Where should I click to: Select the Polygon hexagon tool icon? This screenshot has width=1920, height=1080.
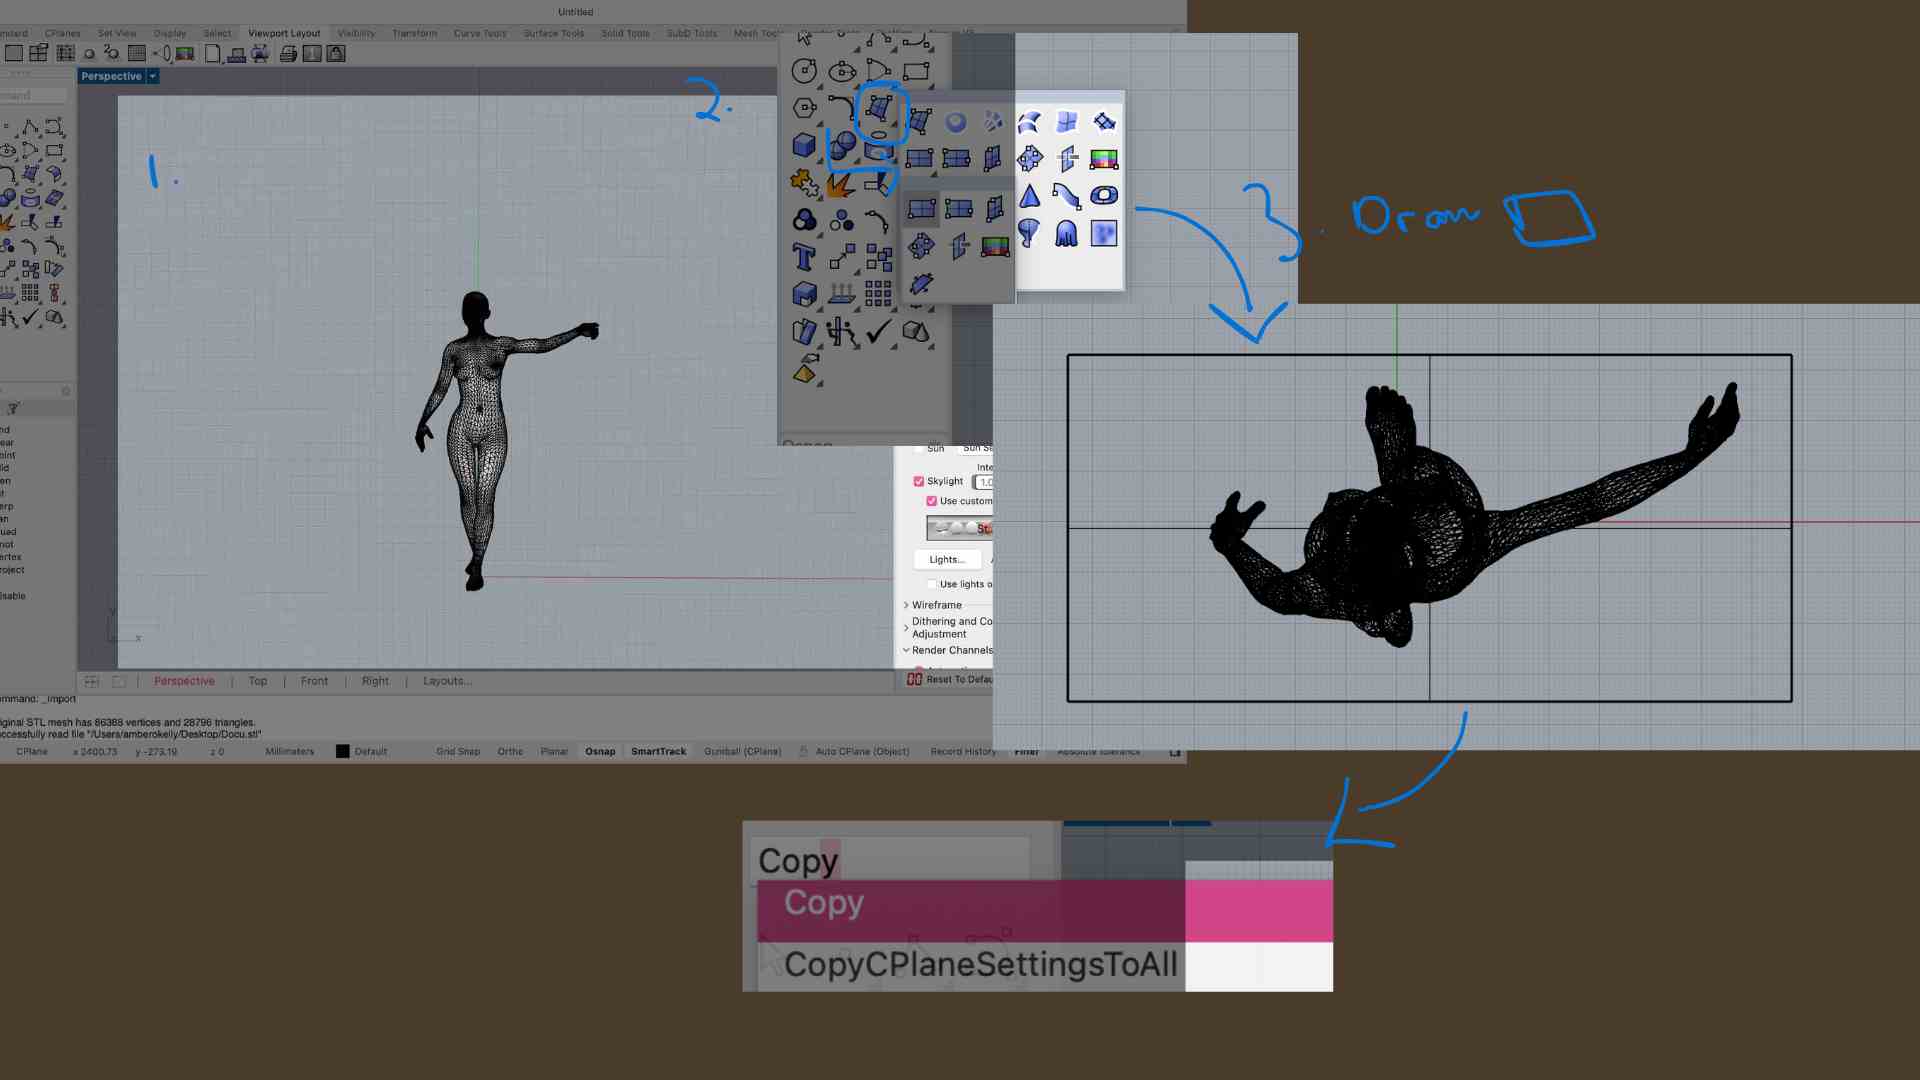(804, 108)
